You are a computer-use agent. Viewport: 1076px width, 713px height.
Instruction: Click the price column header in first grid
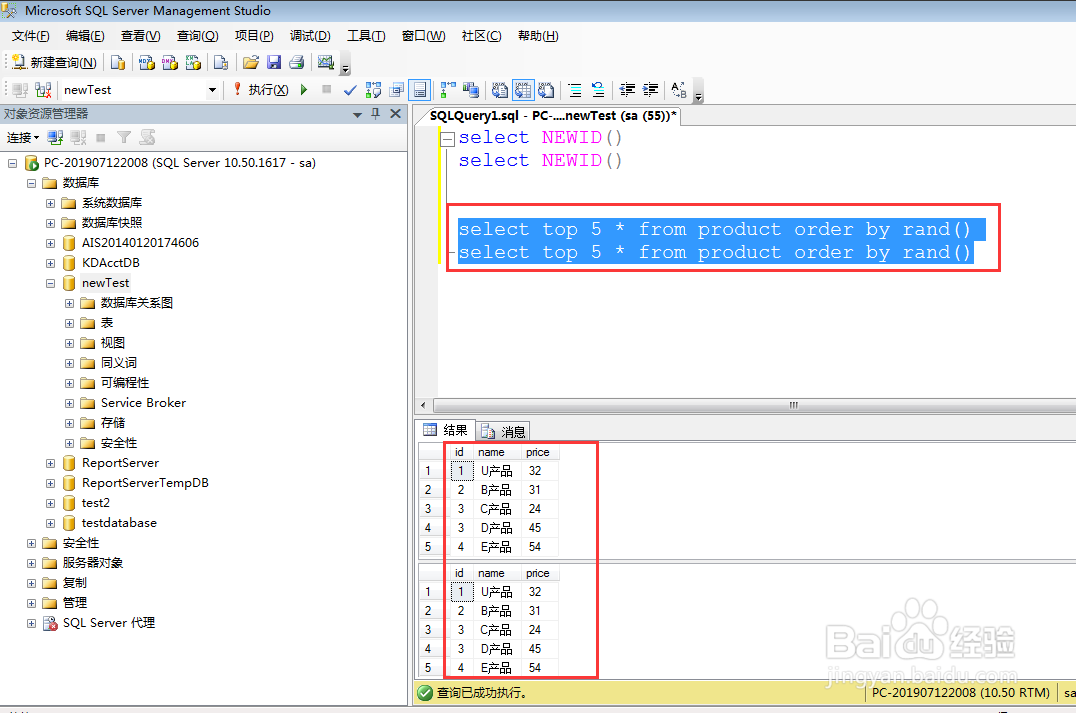538,453
